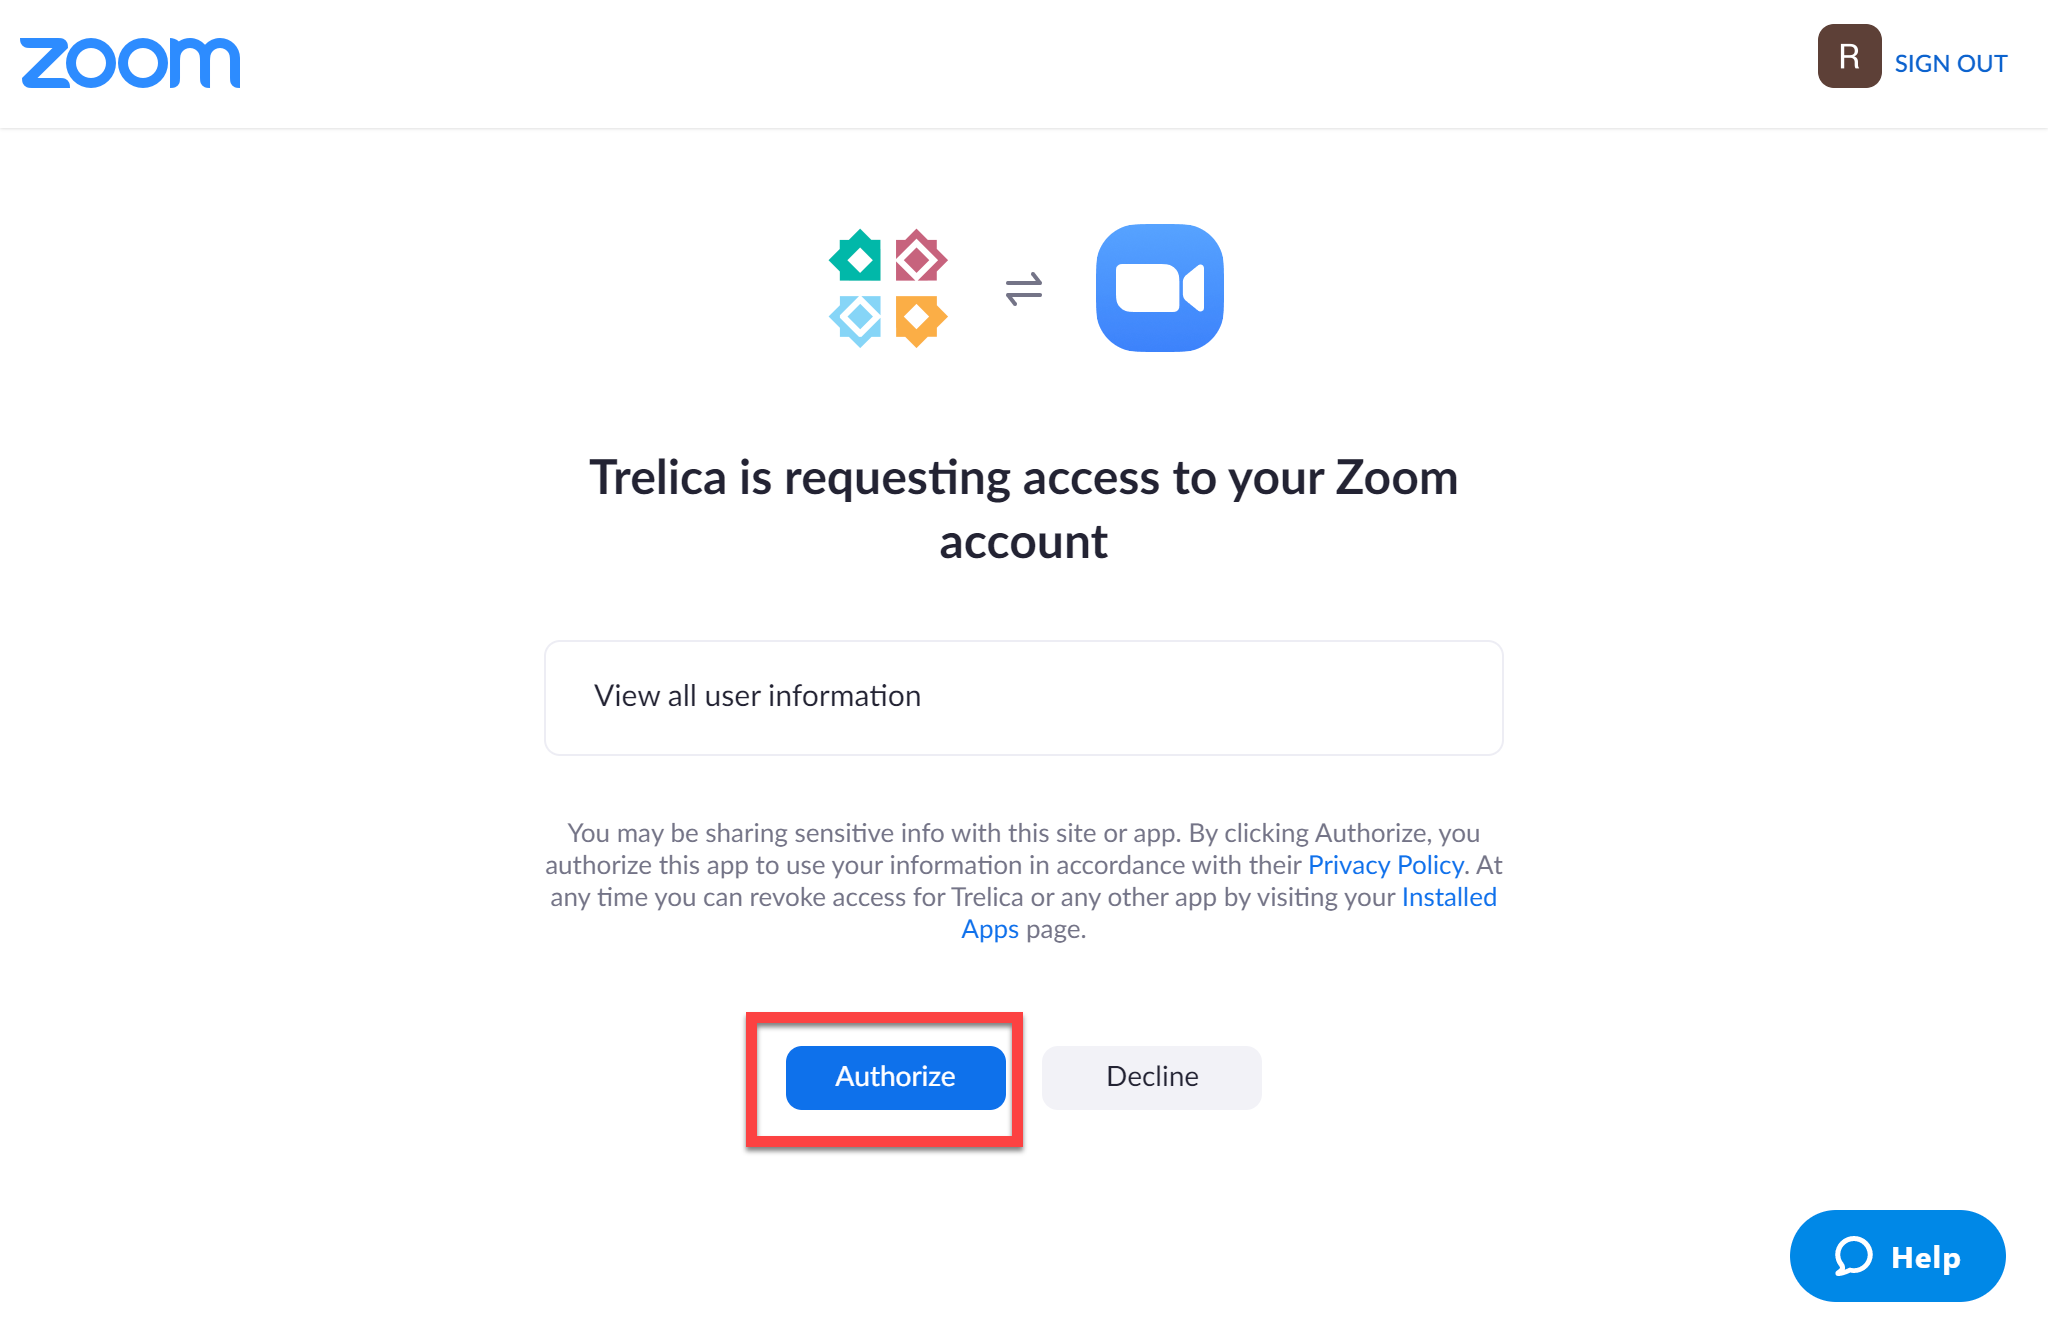Open the Help chat widget
This screenshot has height=1328, width=2048.
coord(1897,1256)
